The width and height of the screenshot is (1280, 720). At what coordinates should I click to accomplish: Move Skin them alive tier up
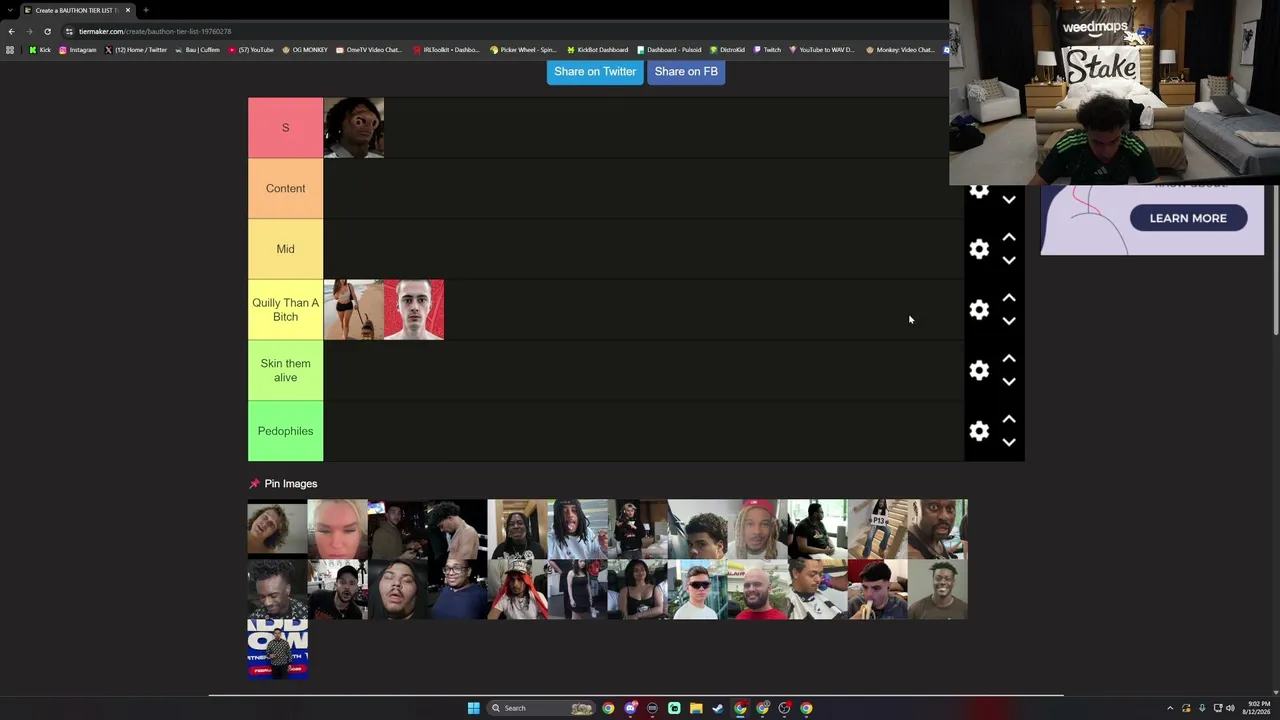[x=1009, y=359]
